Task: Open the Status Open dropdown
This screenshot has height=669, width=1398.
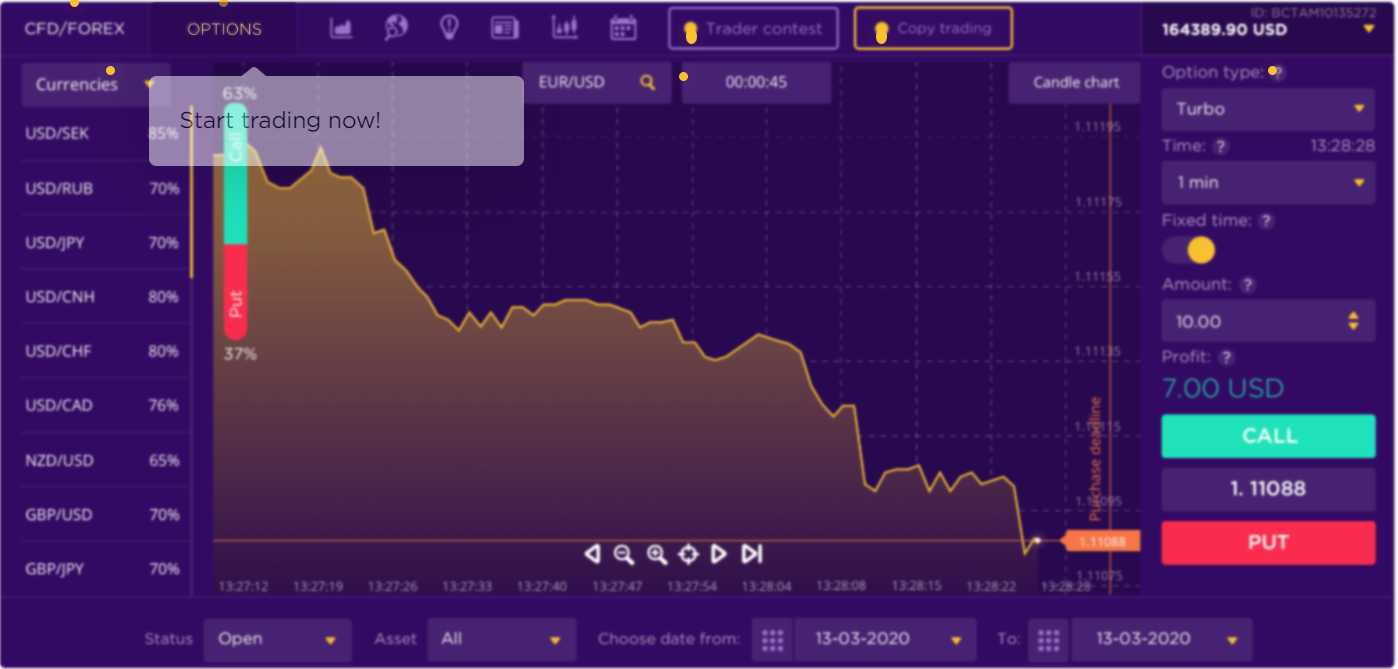Action: click(277, 640)
